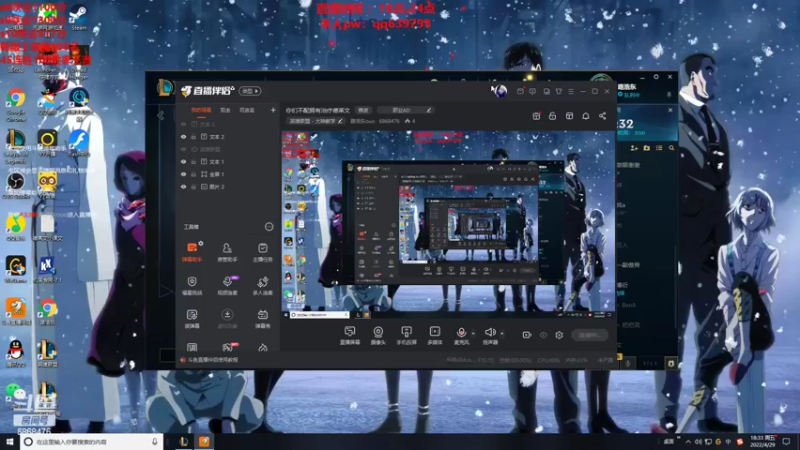Open the Steam desktop shortcut
800x450 pixels.
tap(79, 17)
